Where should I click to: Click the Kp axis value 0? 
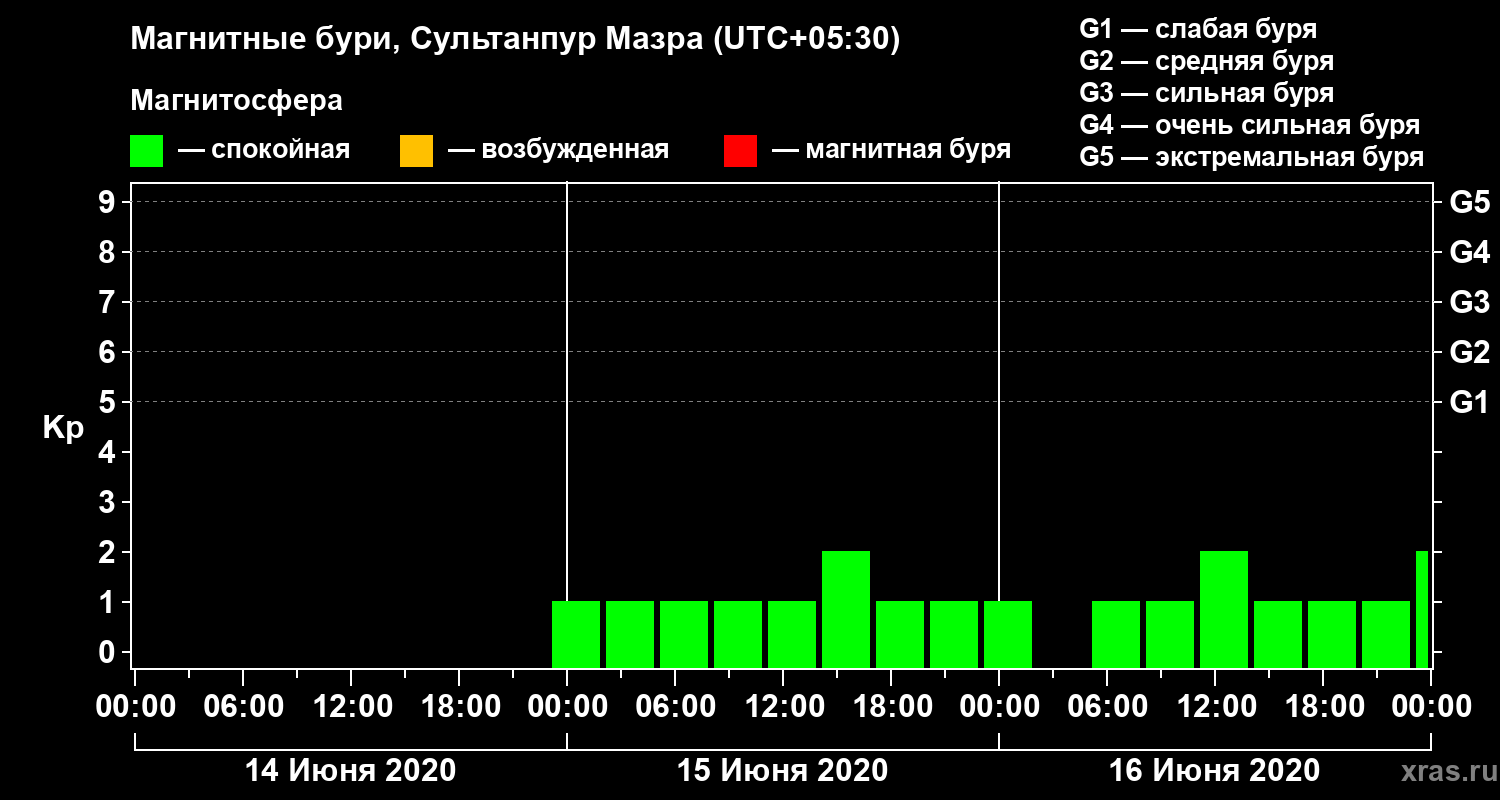click(108, 653)
